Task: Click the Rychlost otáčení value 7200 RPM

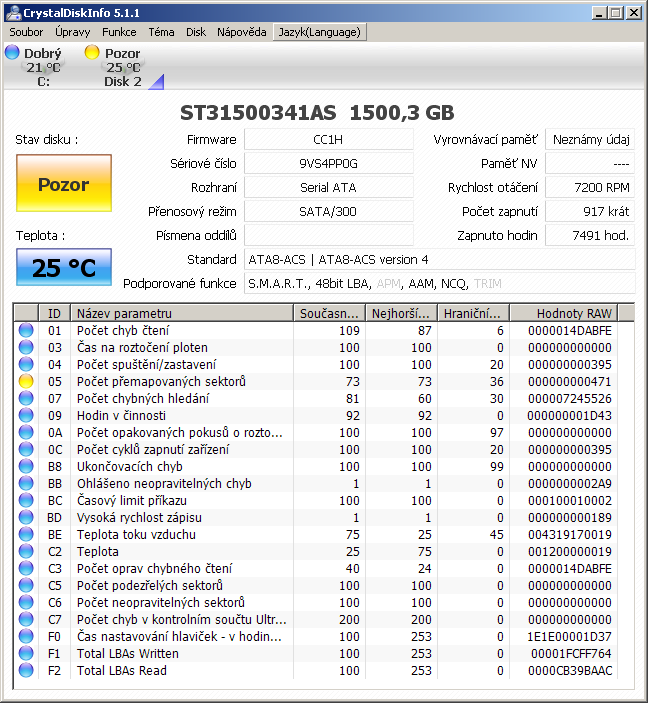Action: tap(590, 187)
